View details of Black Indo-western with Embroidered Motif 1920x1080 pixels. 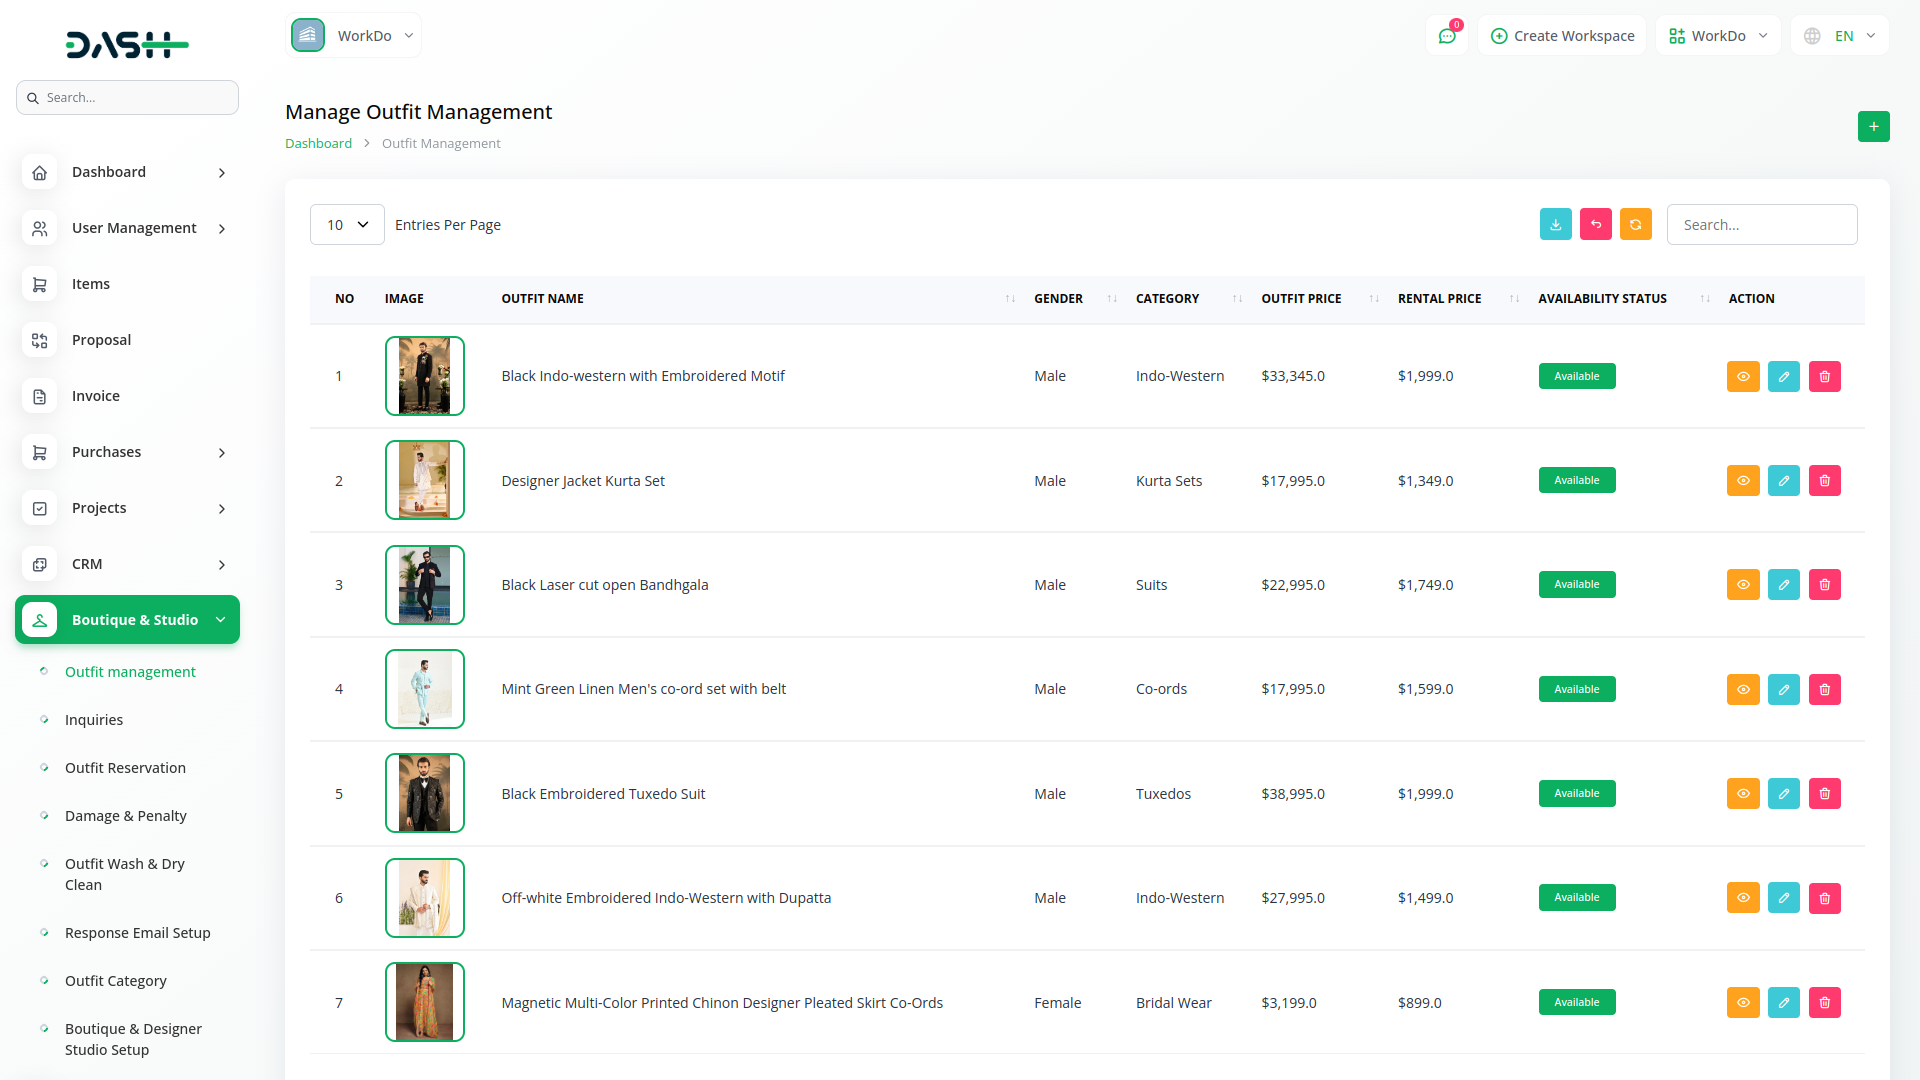(1742, 377)
